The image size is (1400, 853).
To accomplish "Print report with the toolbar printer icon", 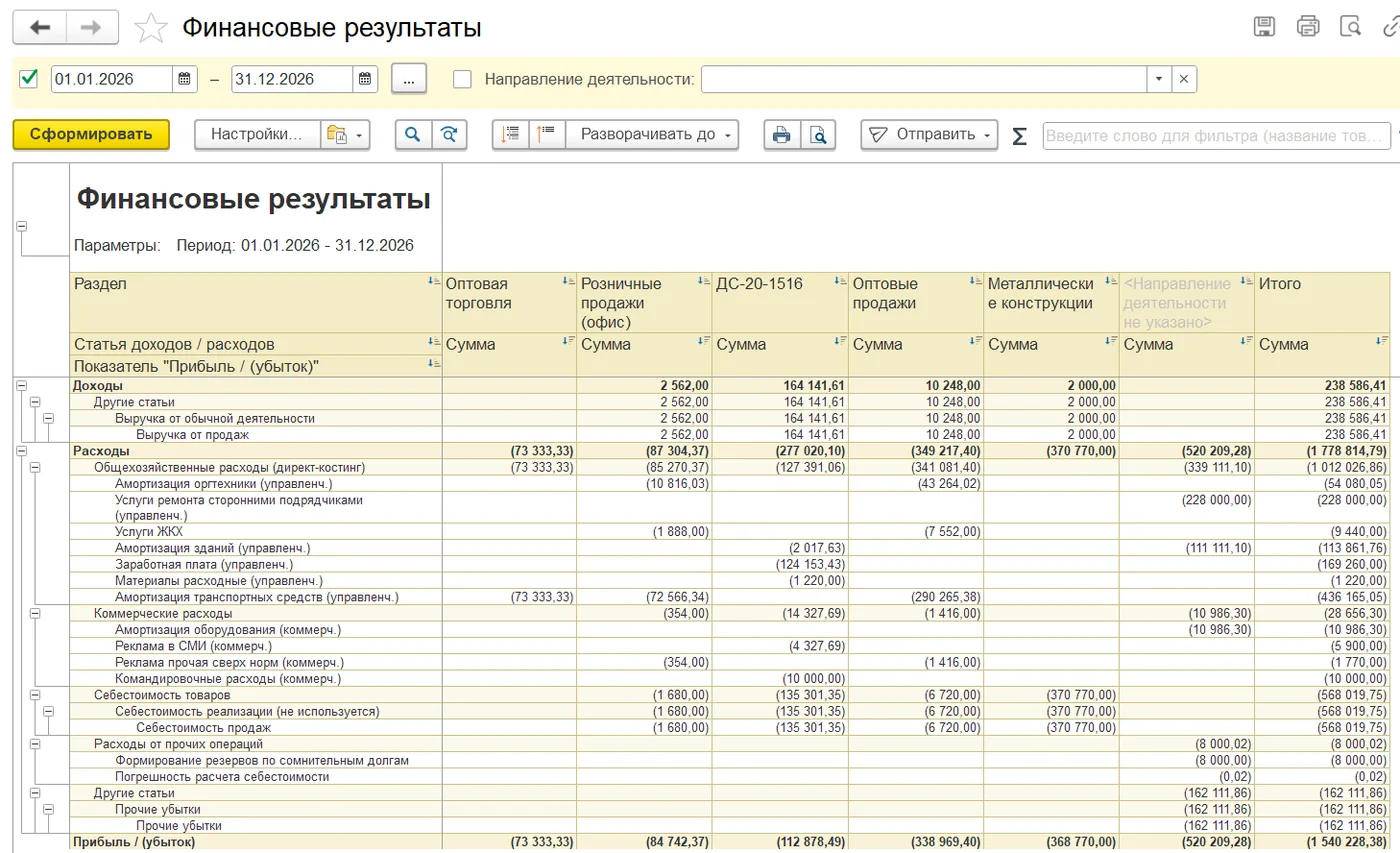I will coord(782,135).
